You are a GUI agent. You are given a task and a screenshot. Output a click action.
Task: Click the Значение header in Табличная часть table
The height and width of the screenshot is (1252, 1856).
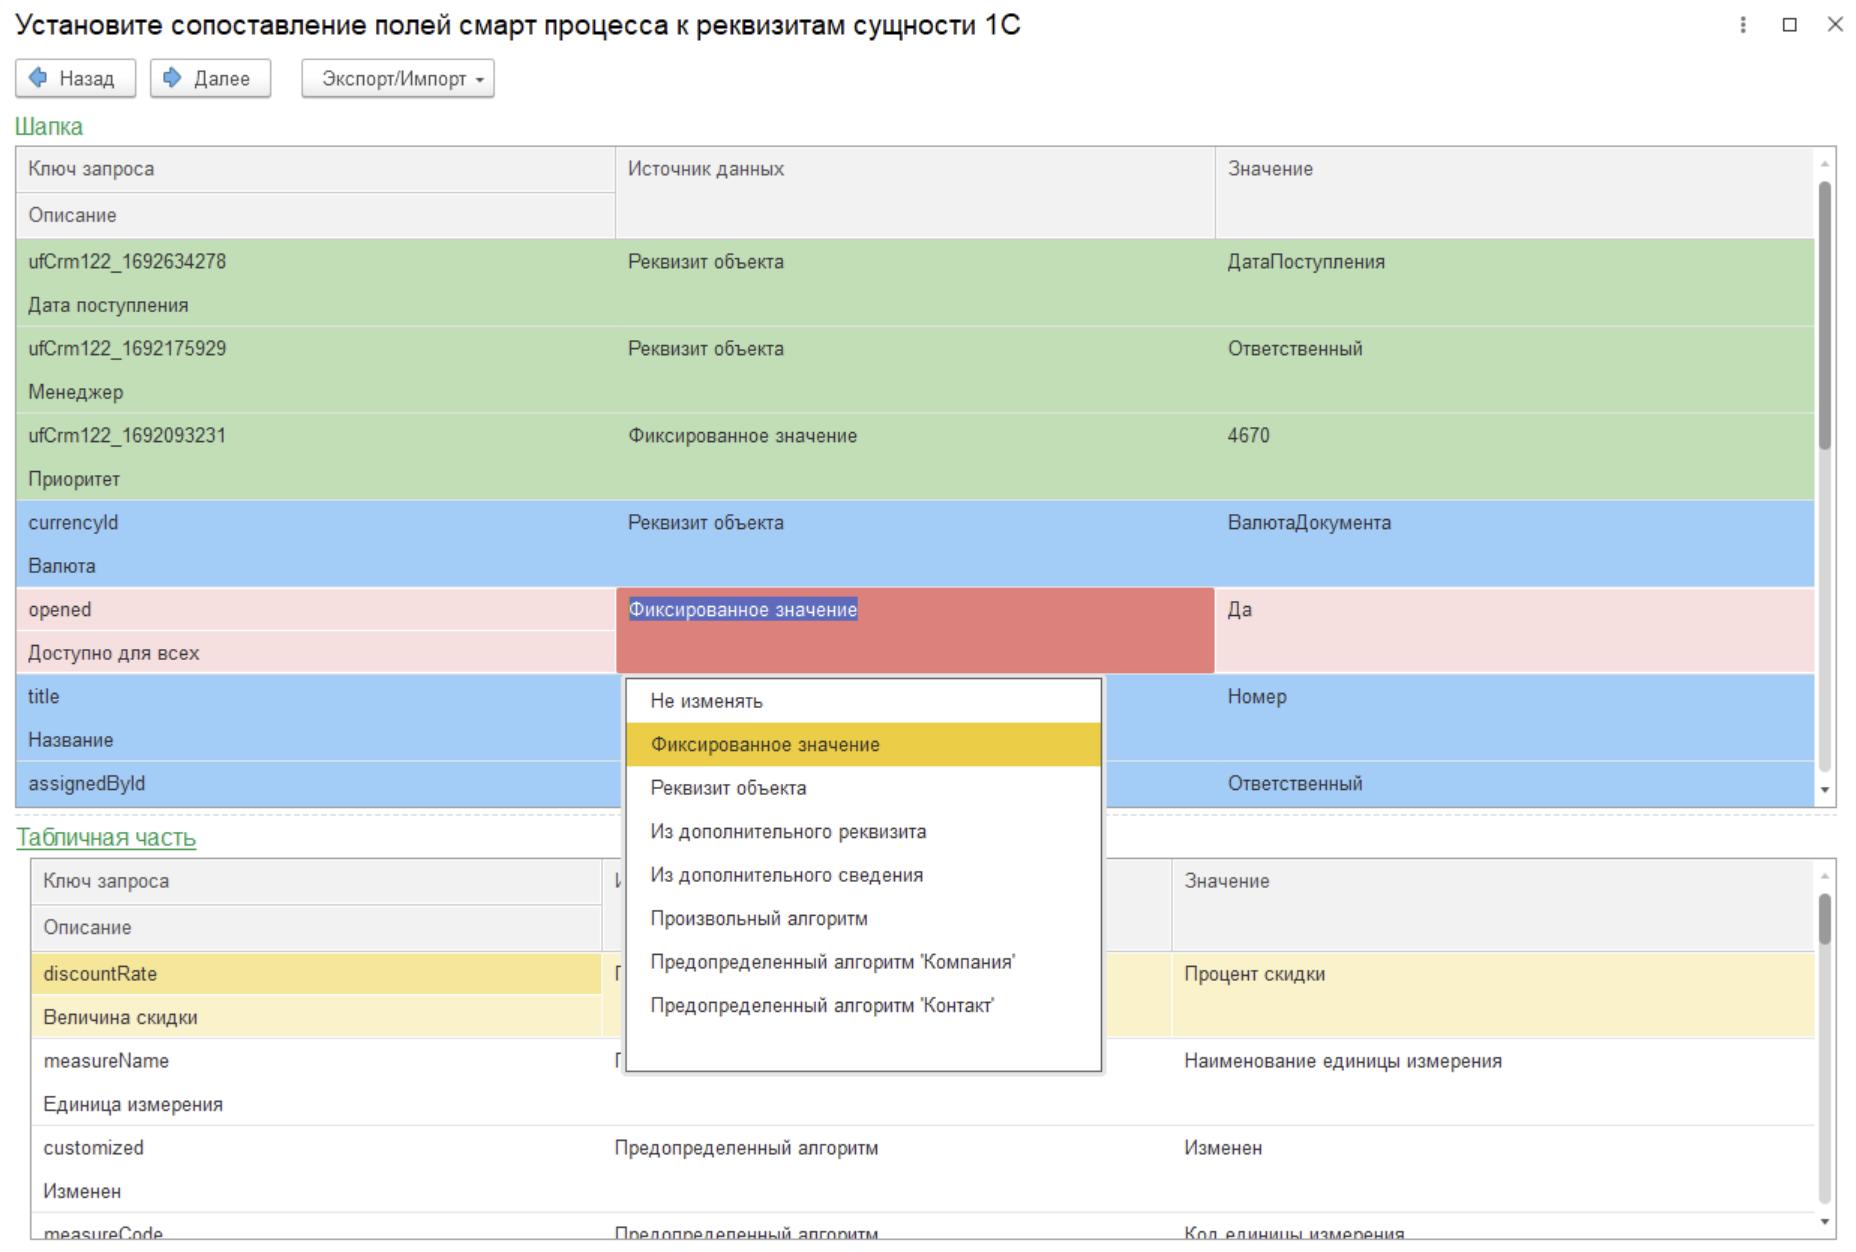pos(1493,904)
